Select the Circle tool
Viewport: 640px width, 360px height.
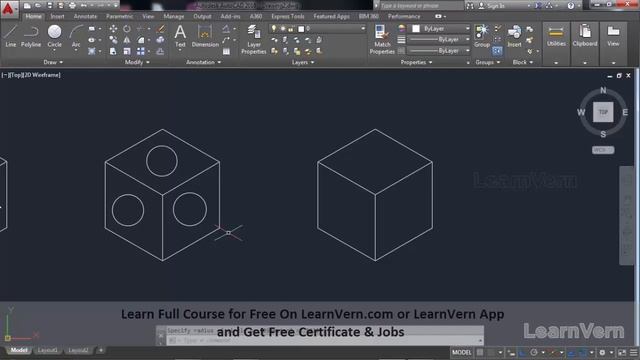tap(54, 36)
